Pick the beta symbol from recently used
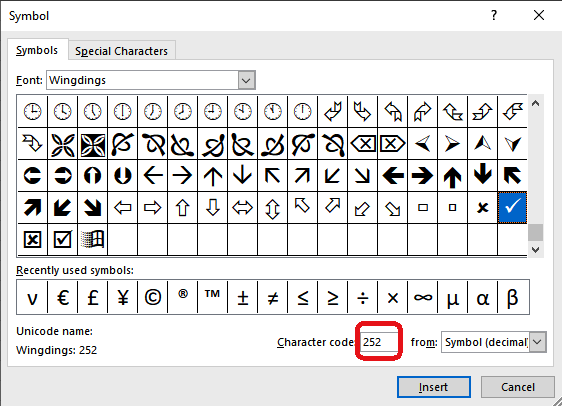Viewport: 562px width, 406px height. click(x=513, y=297)
